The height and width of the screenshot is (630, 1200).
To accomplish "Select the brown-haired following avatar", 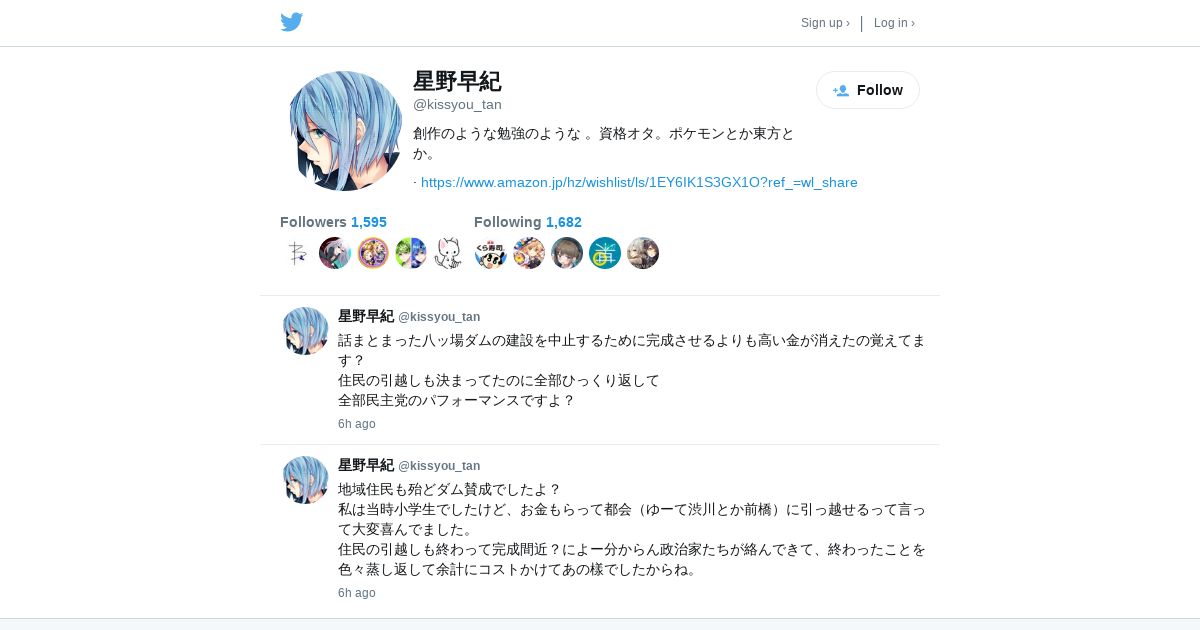I will coord(567,253).
